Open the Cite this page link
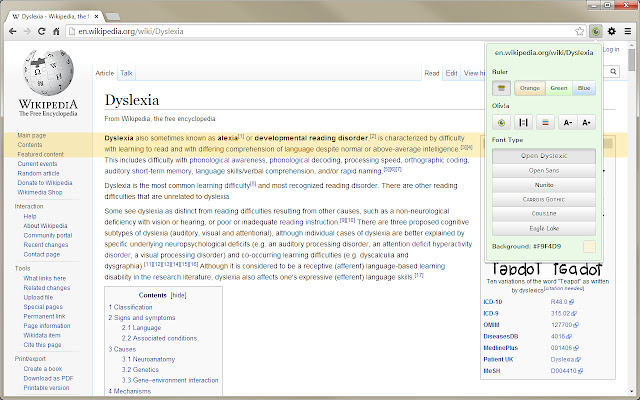This screenshot has width=640, height=400. coord(42,344)
